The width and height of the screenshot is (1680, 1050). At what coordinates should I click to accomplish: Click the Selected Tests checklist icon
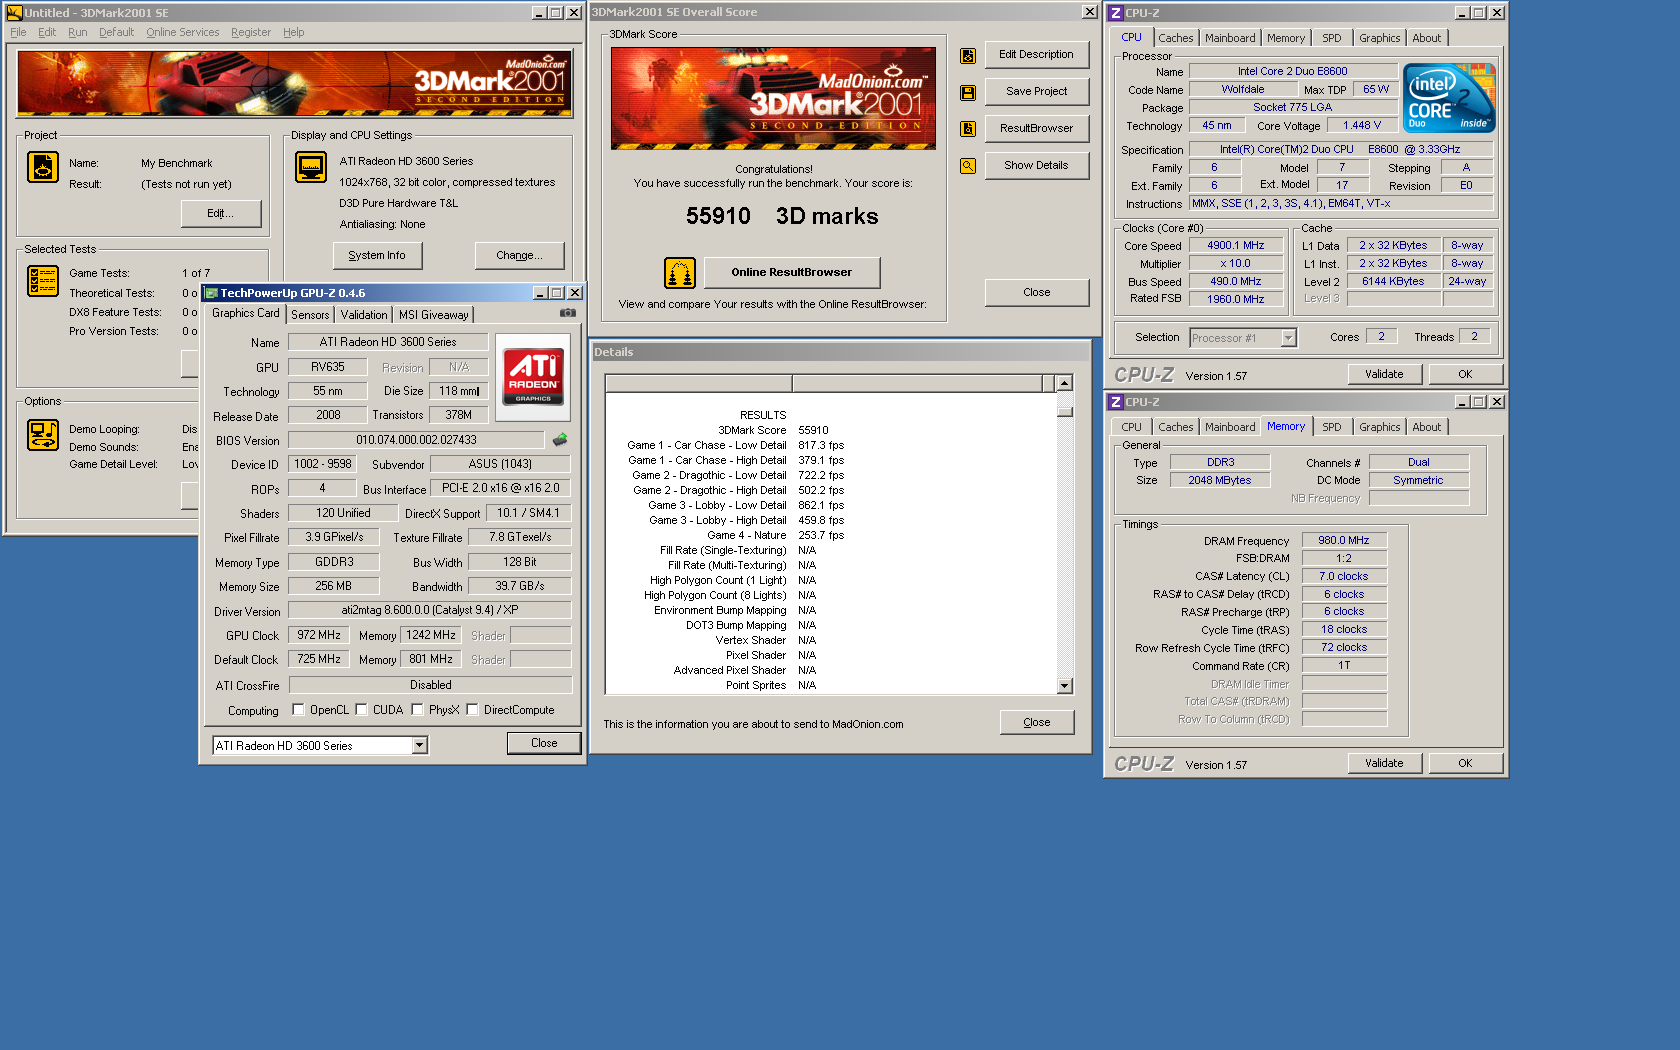pyautogui.click(x=43, y=281)
